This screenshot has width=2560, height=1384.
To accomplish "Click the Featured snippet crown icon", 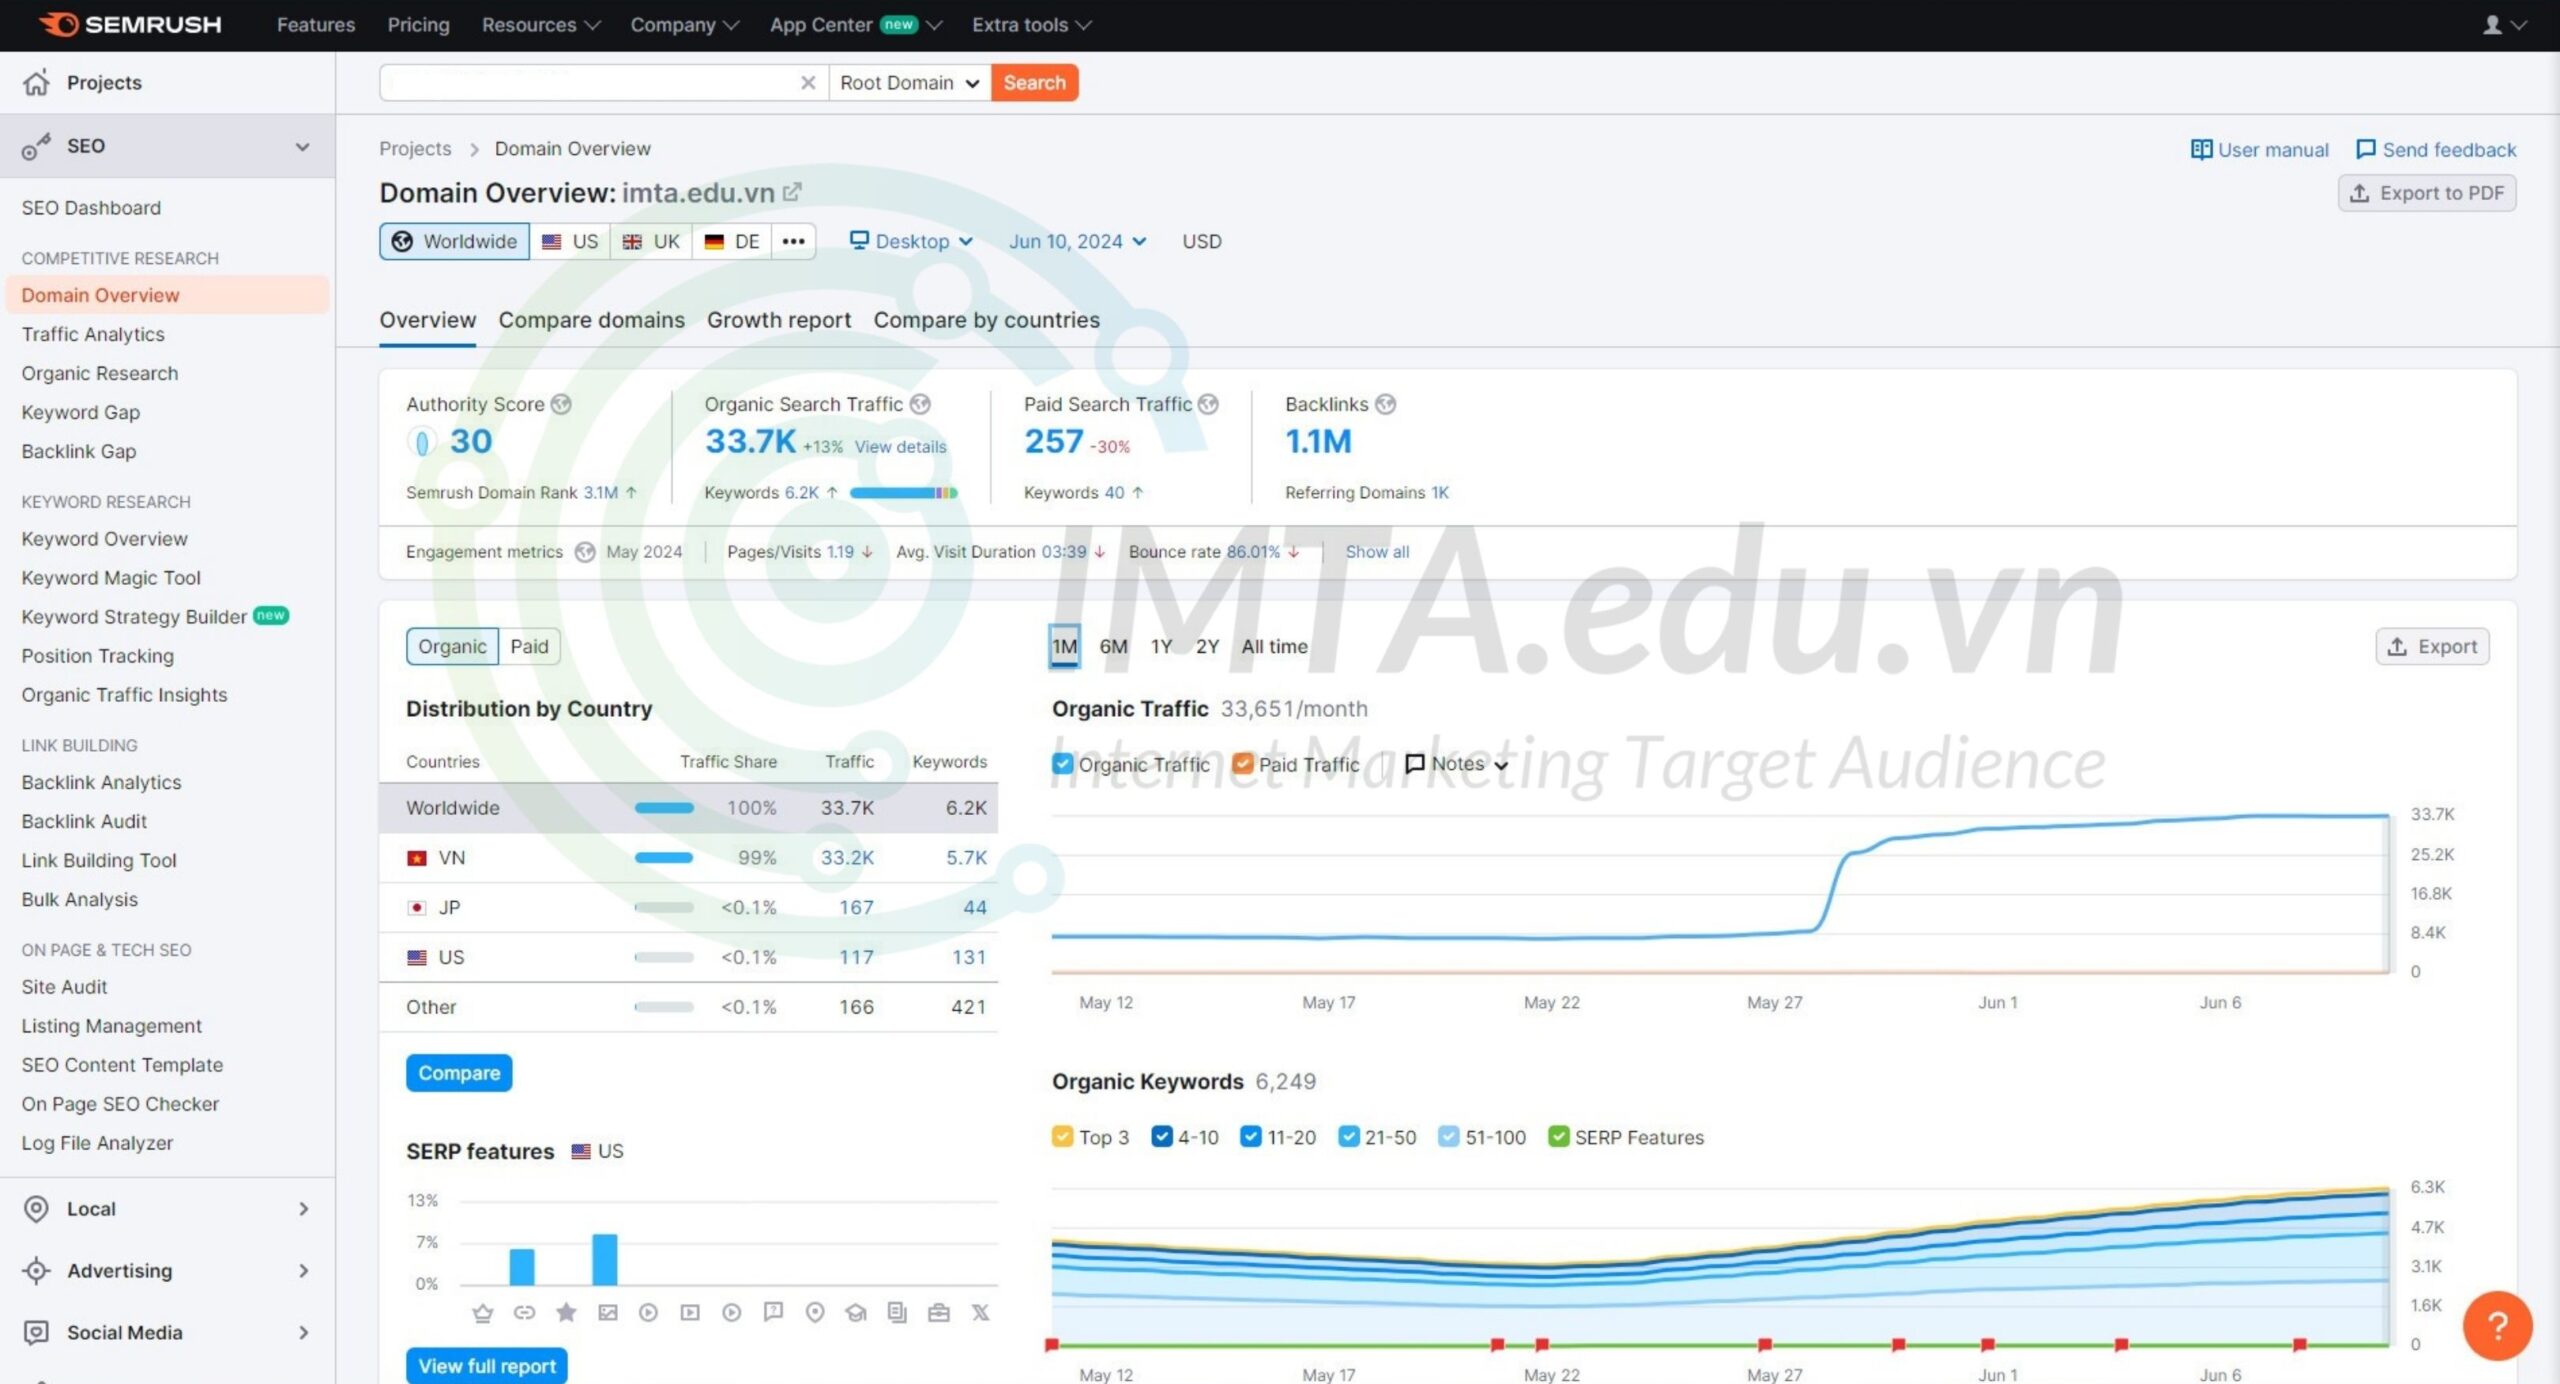I will 483,1312.
